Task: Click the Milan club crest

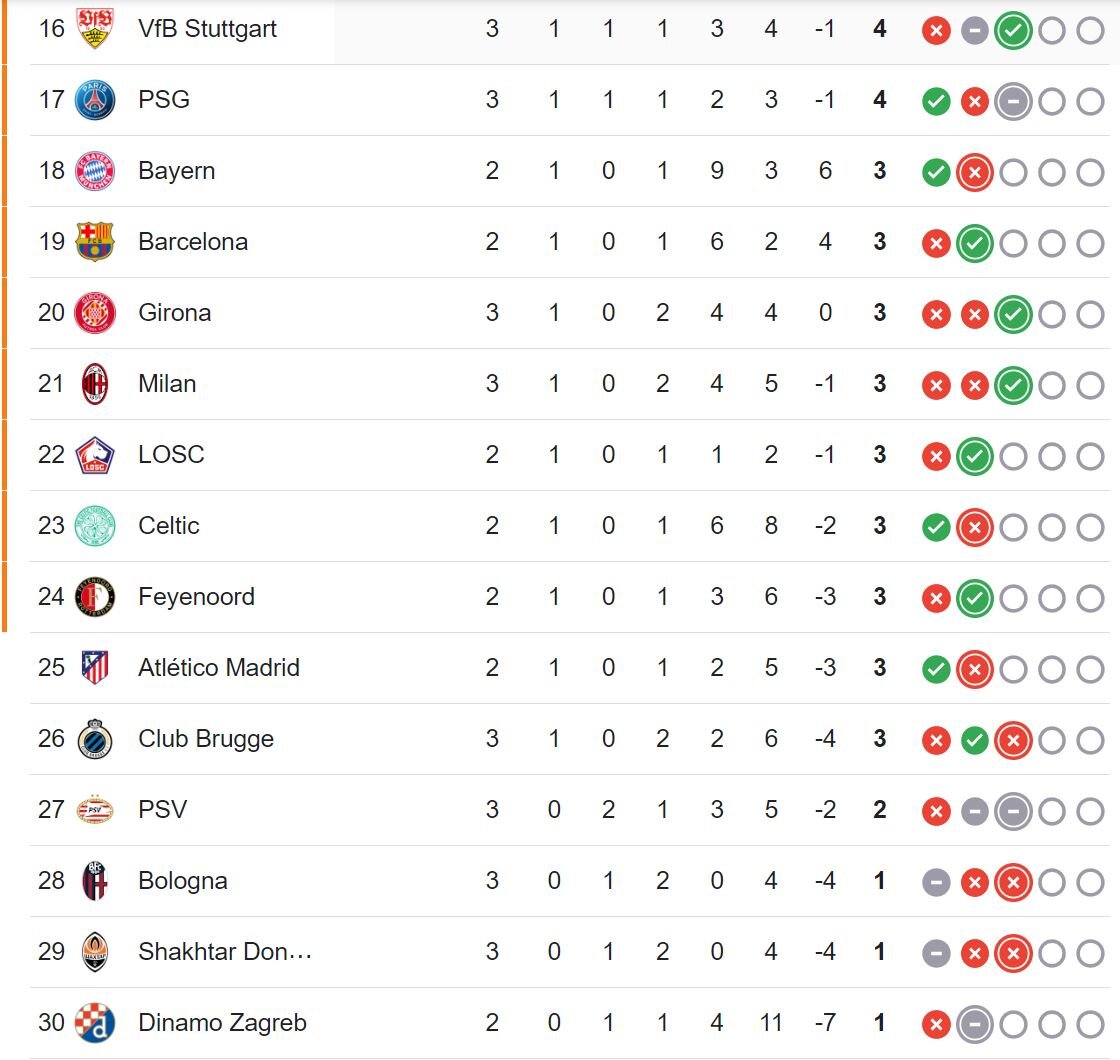Action: click(95, 384)
